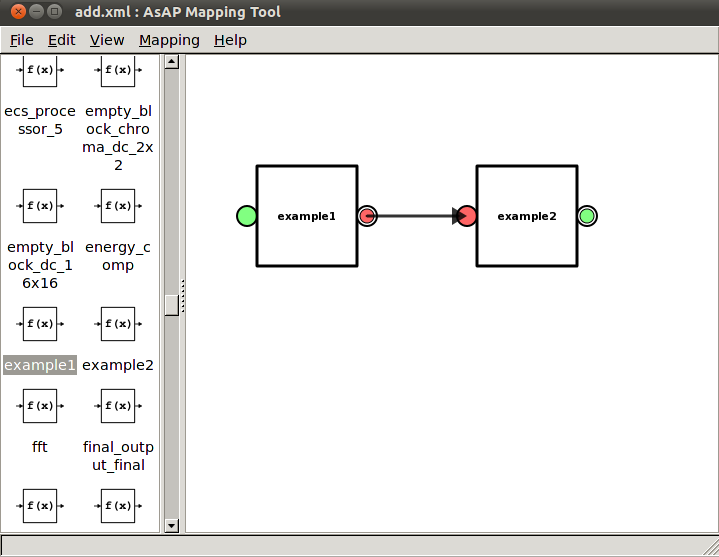This screenshot has height=557, width=719.
Task: Click the green output port of example2
Action: click(x=587, y=216)
